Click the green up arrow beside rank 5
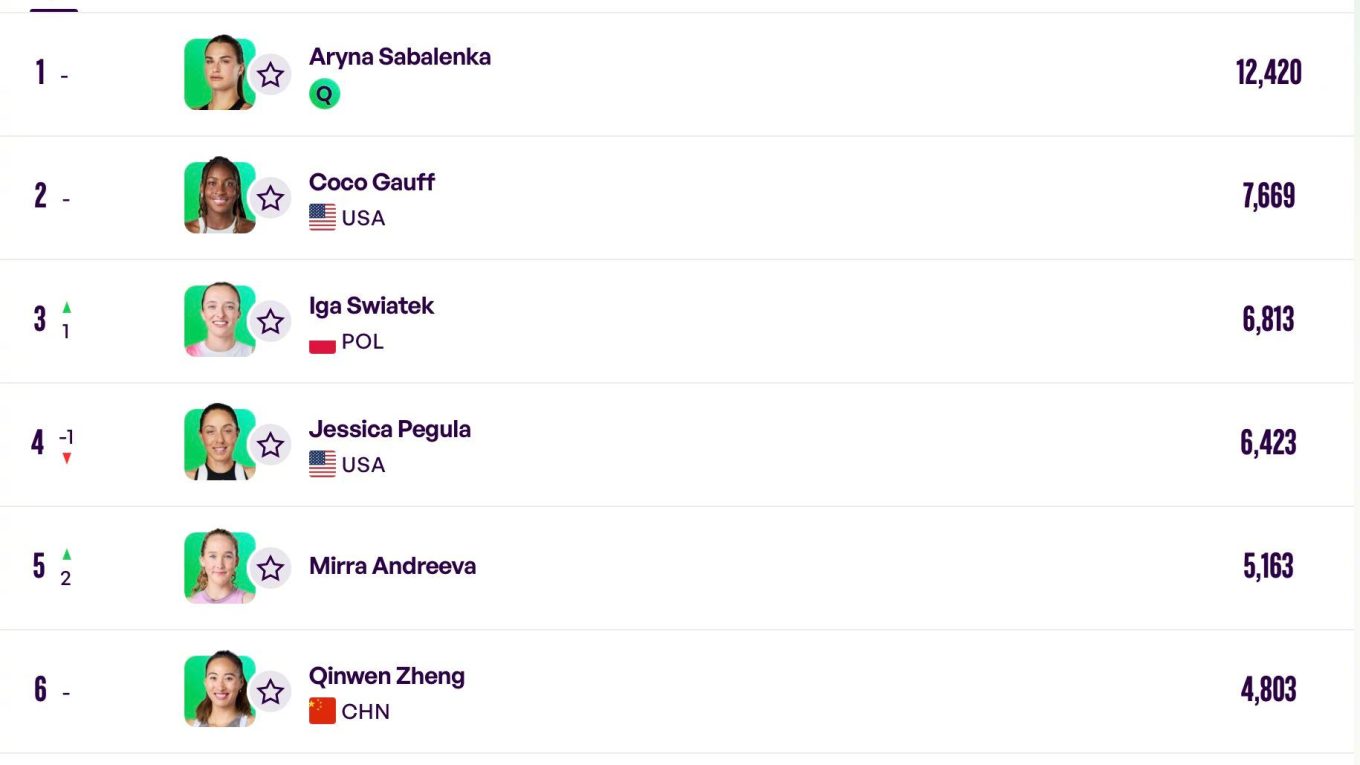 [67, 554]
